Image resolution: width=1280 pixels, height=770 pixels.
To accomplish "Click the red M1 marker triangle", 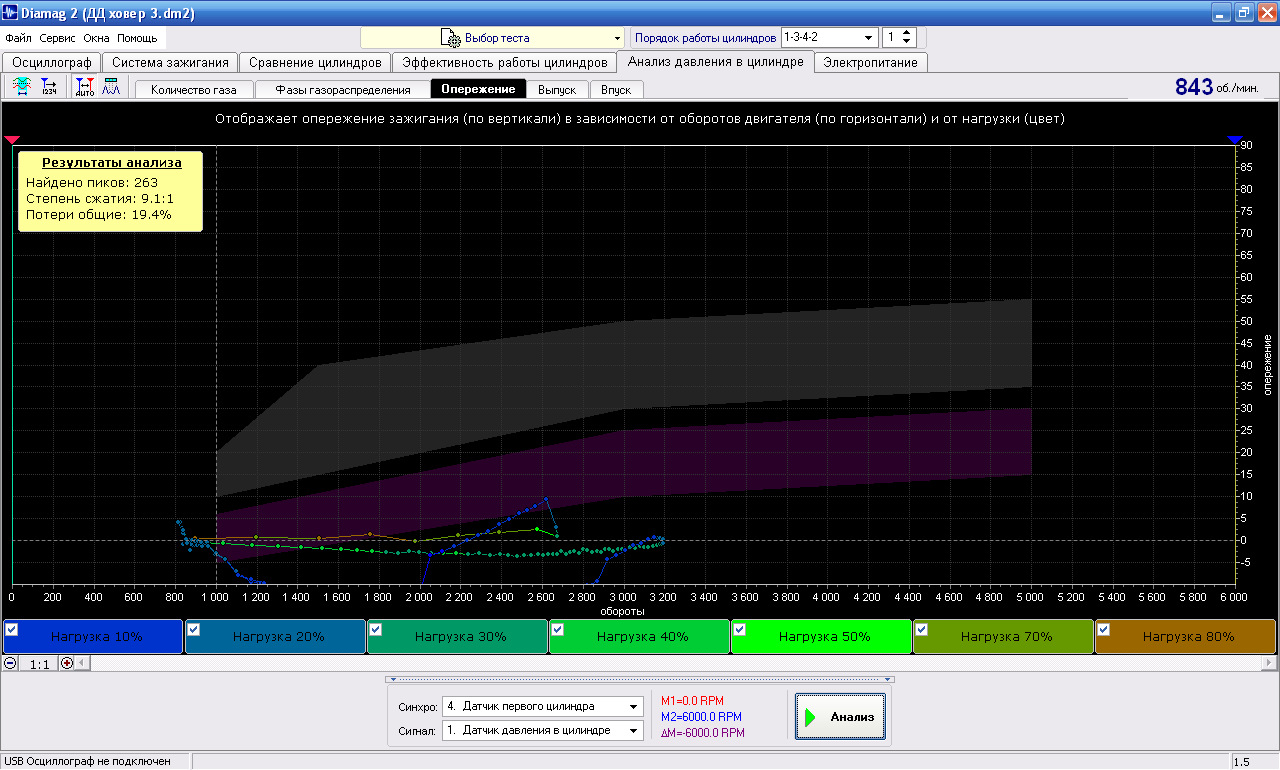I will (x=11, y=140).
